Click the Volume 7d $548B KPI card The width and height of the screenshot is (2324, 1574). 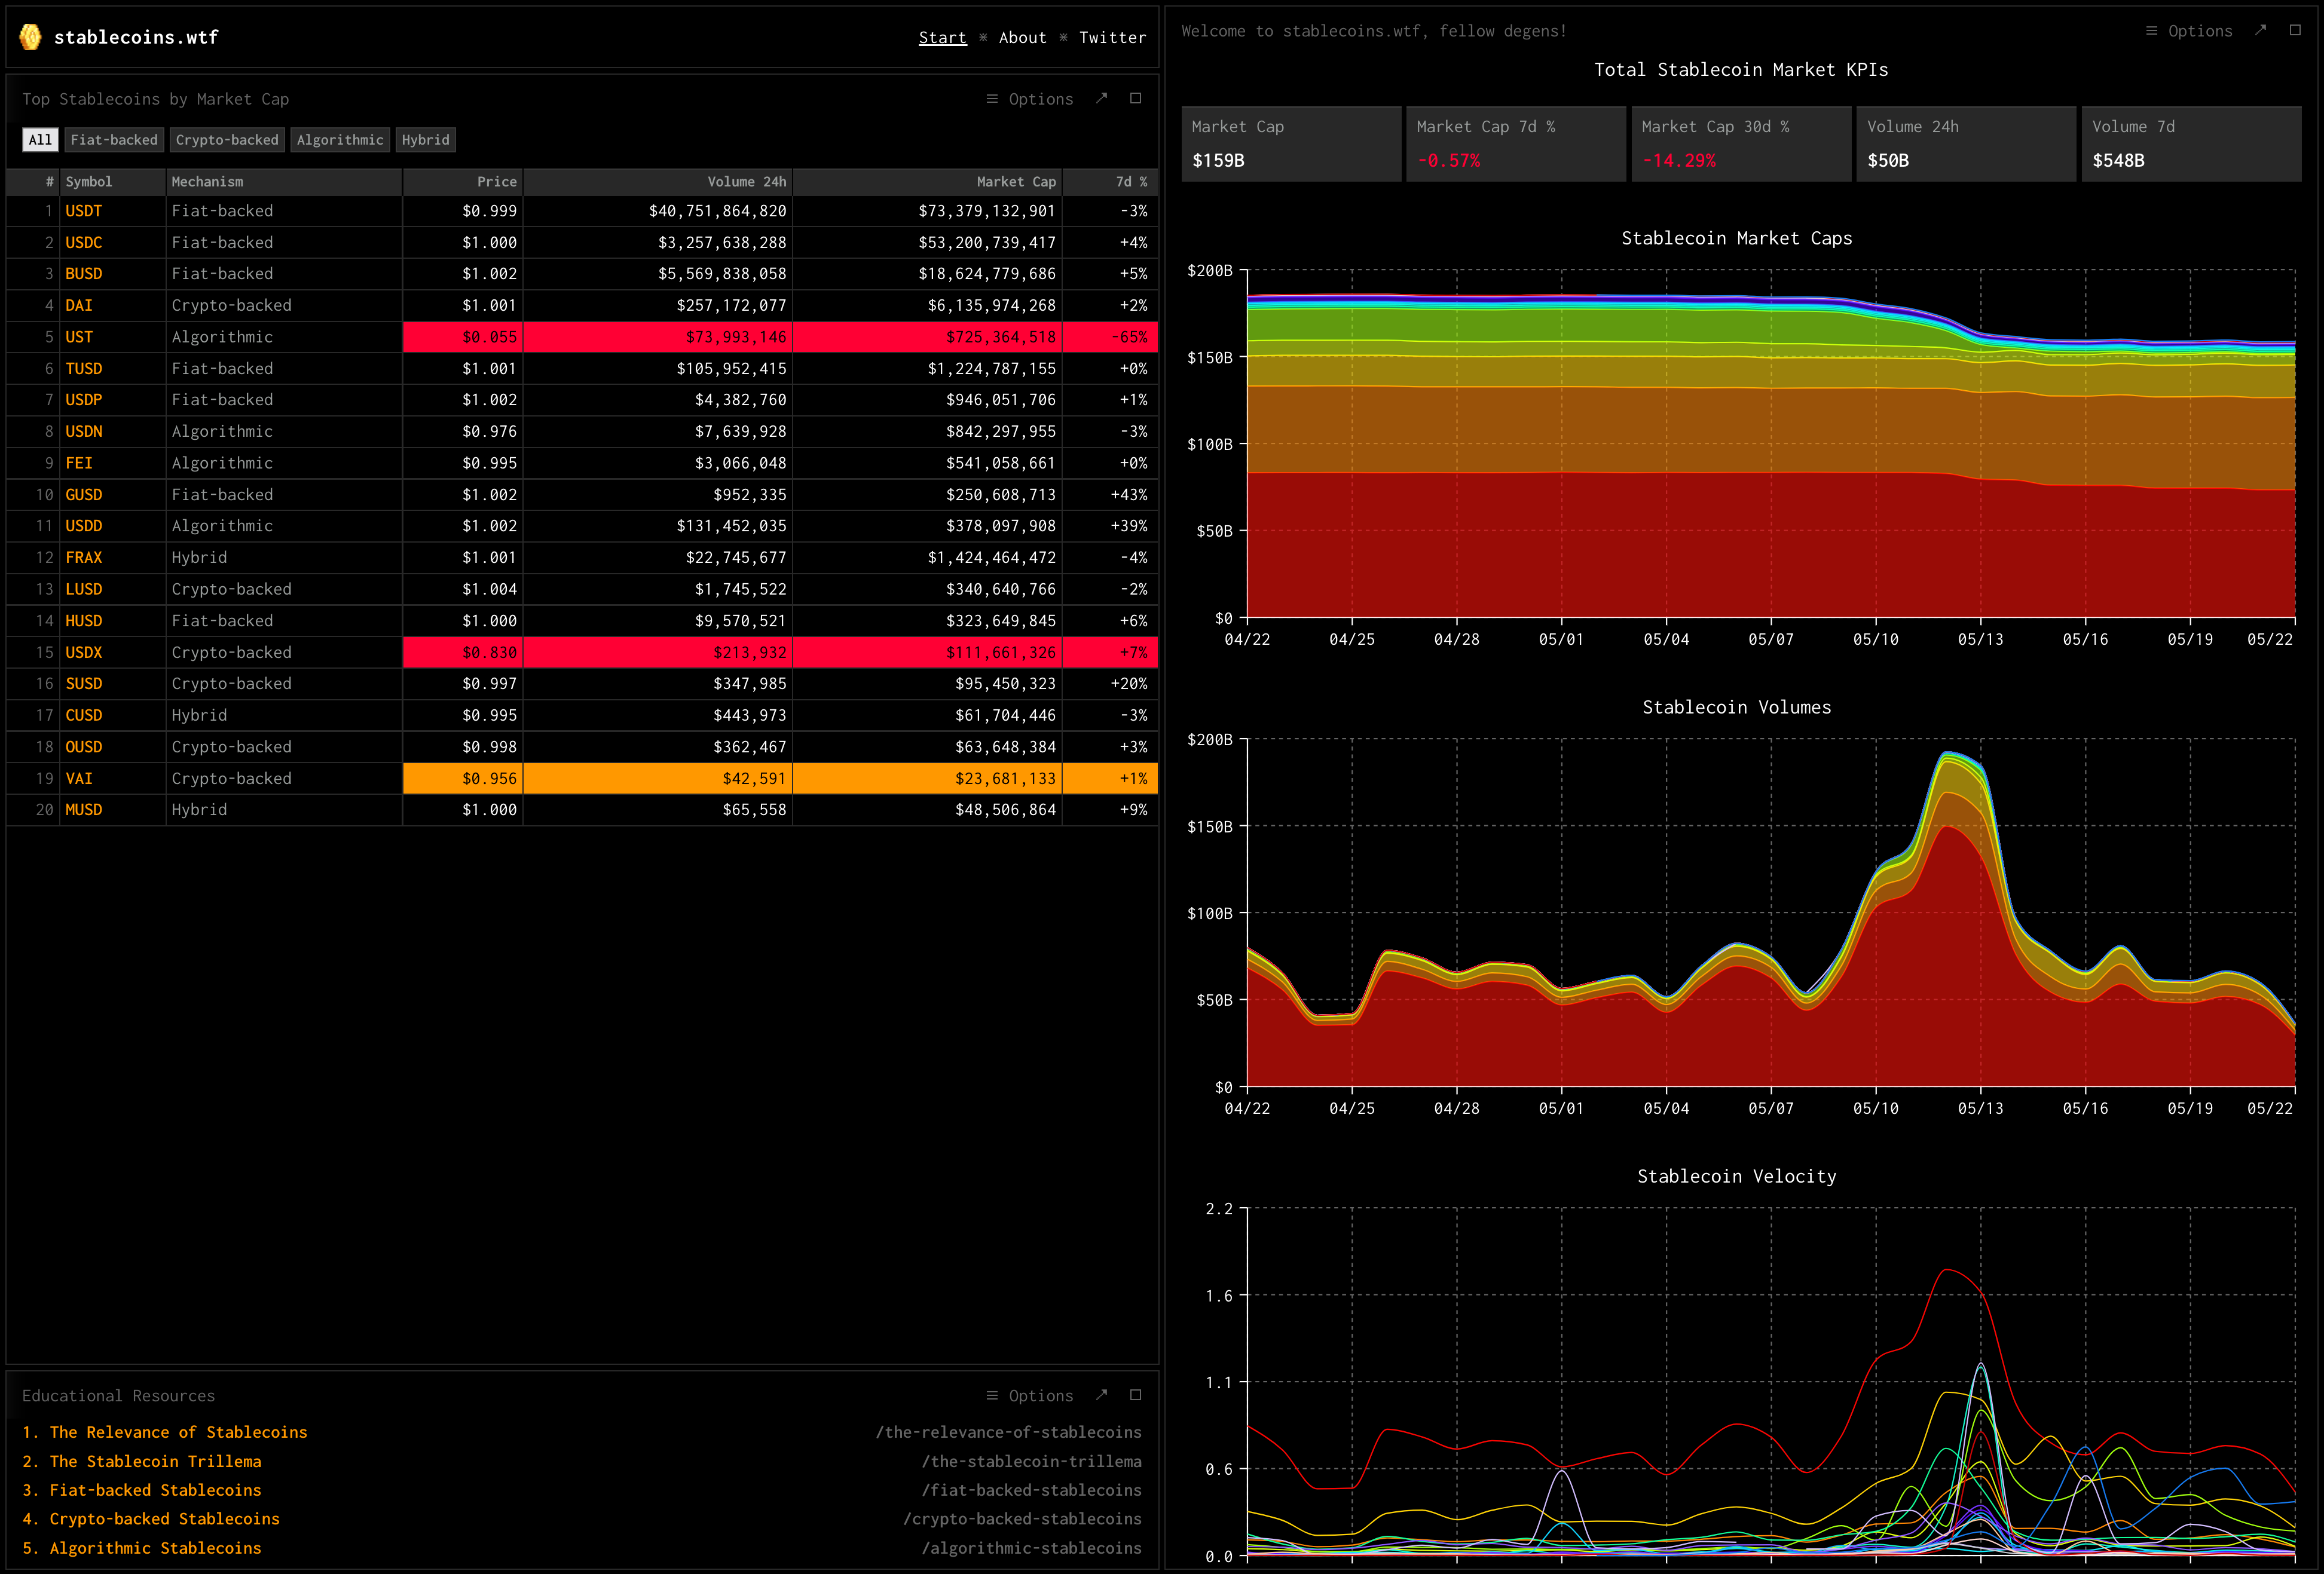2191,144
